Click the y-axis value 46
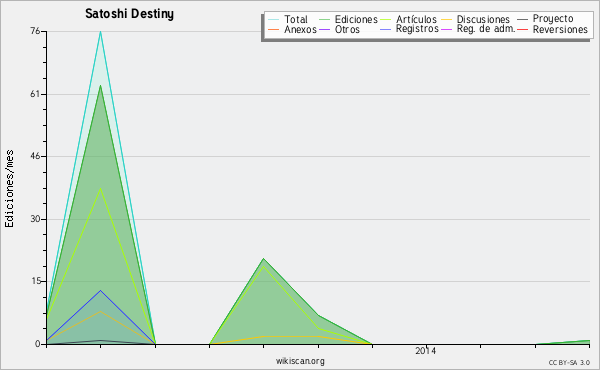Image resolution: width=600 pixels, height=370 pixels. (x=35, y=156)
